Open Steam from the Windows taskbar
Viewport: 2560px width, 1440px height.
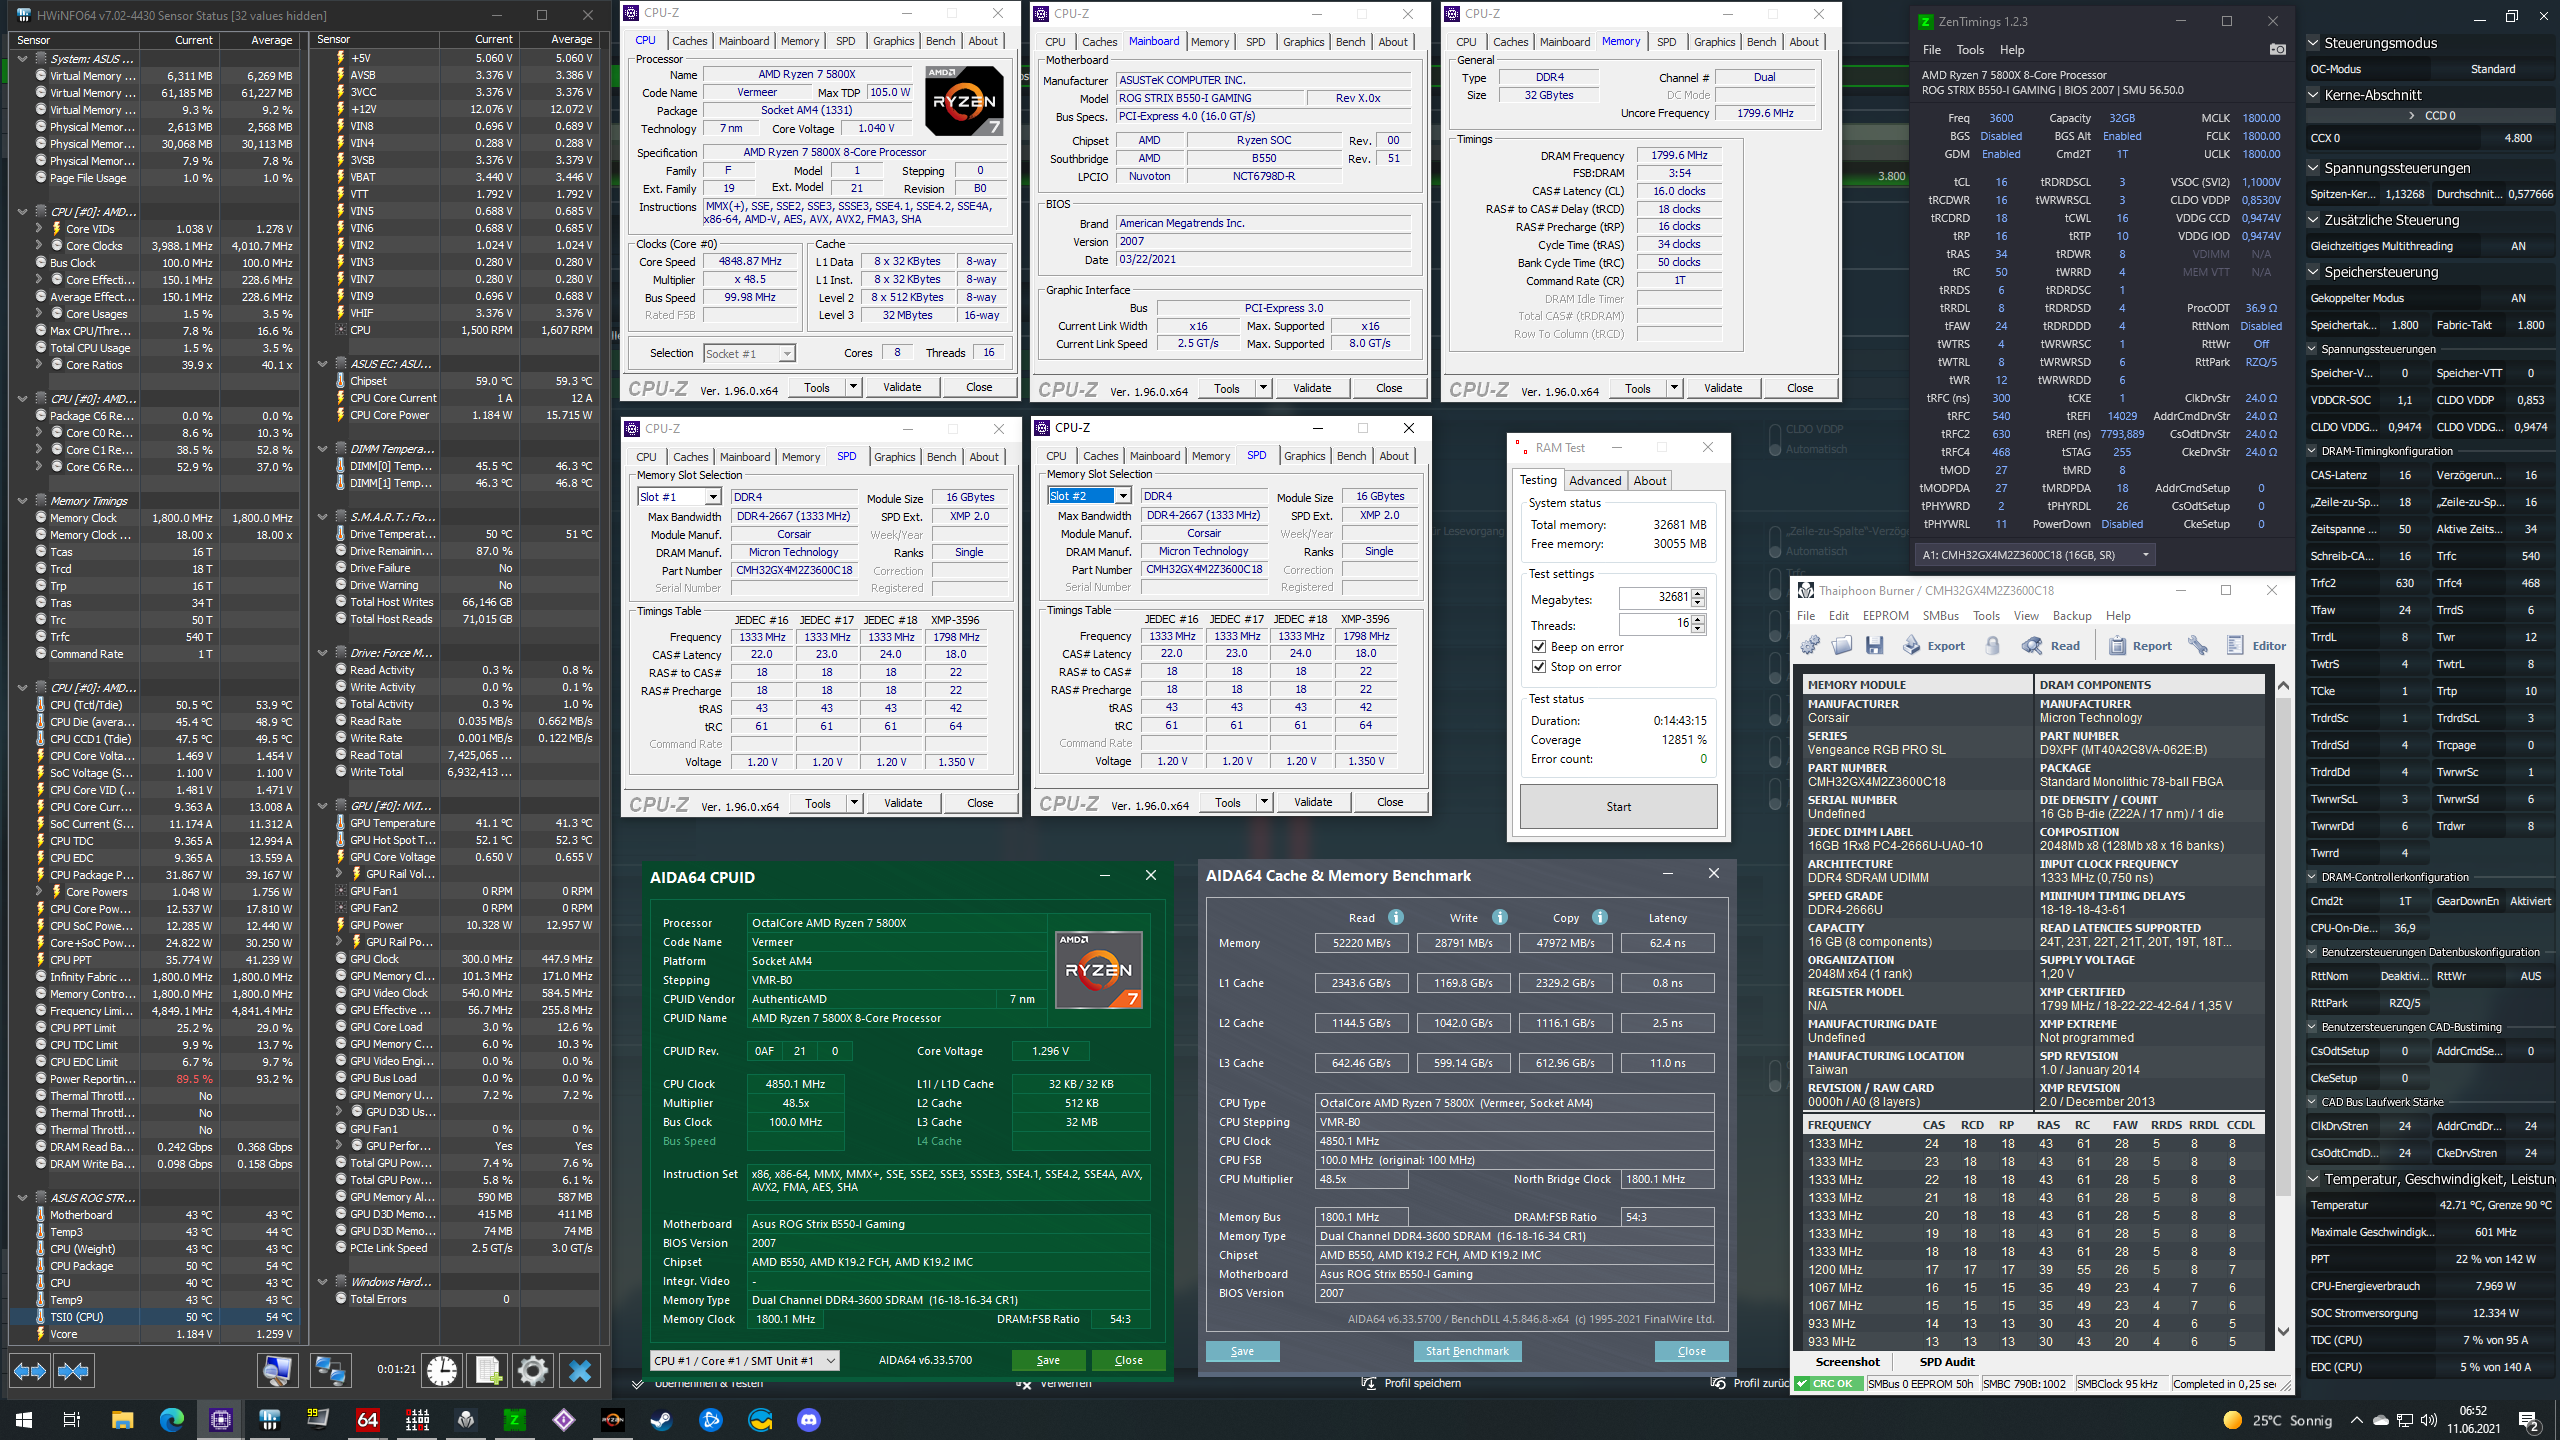click(662, 1420)
